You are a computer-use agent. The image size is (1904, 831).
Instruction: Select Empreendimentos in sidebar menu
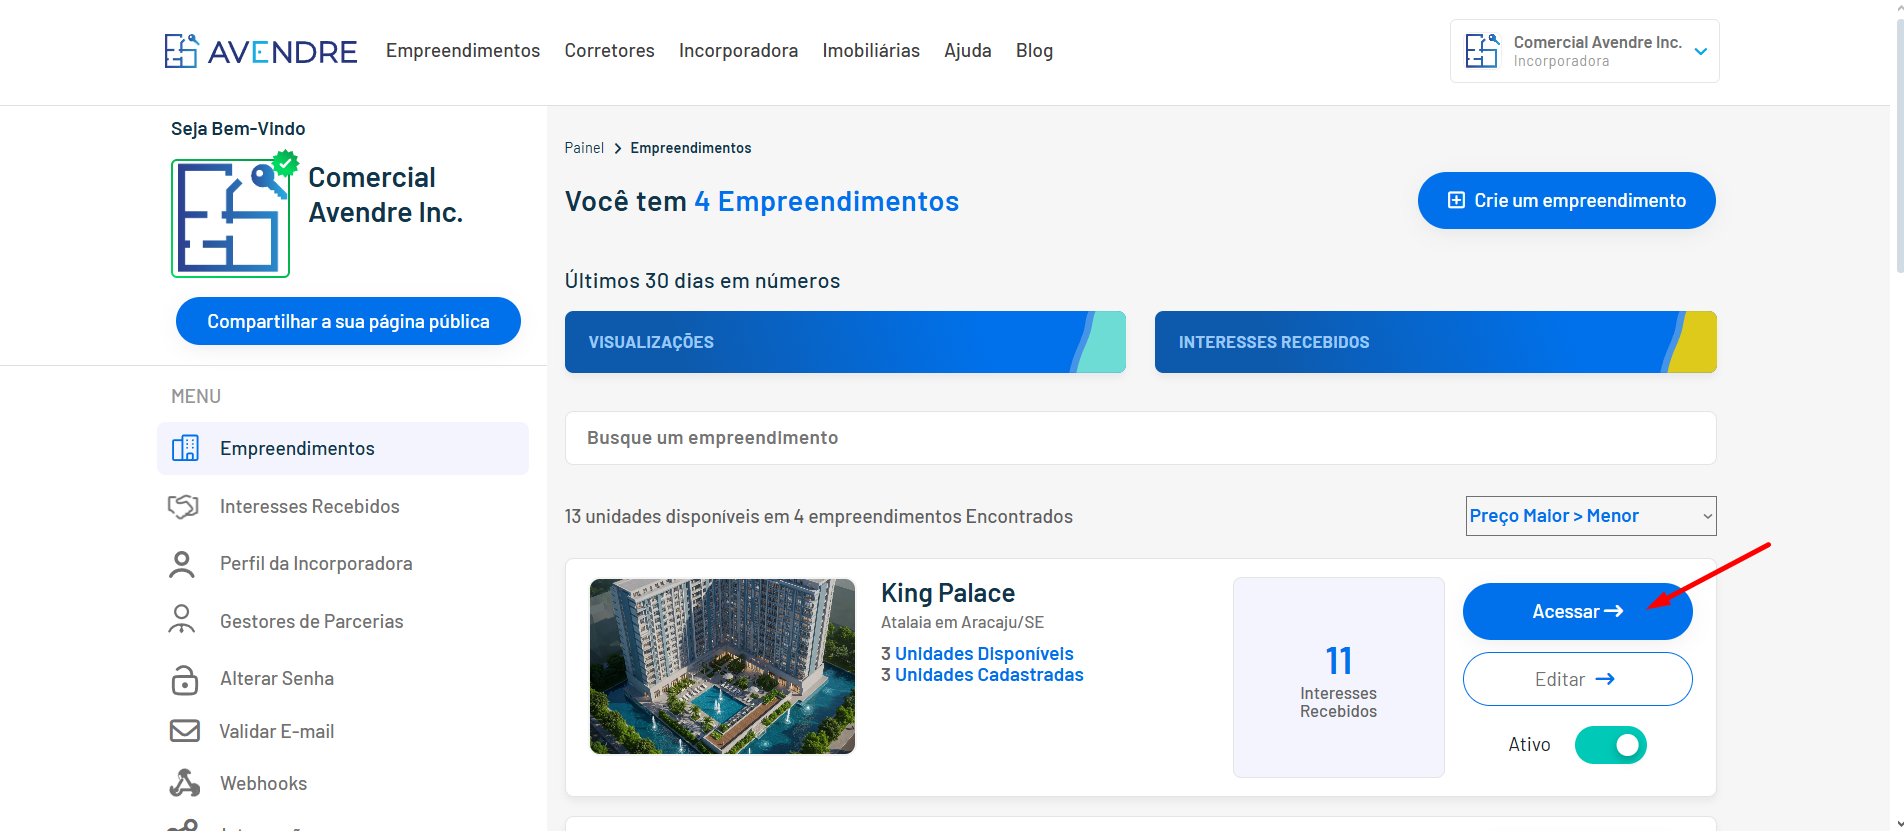[x=343, y=448]
